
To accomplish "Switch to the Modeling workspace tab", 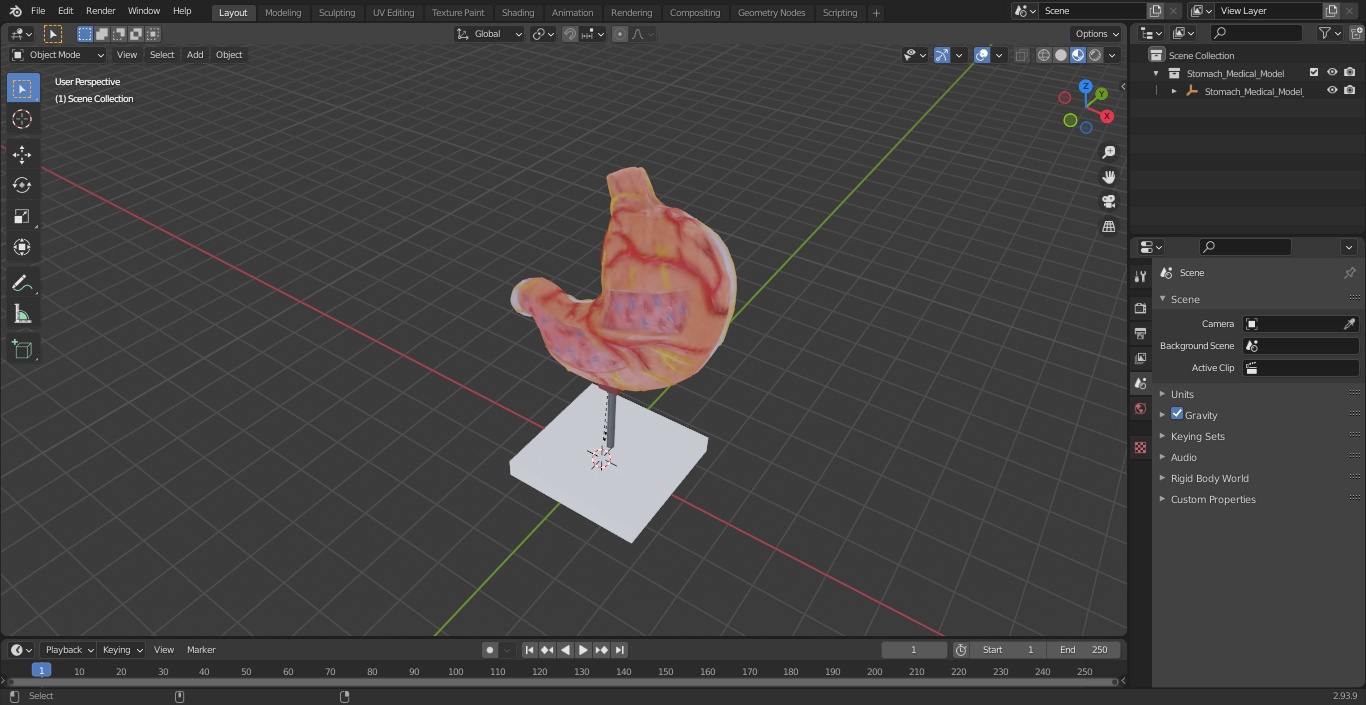I will tap(283, 12).
